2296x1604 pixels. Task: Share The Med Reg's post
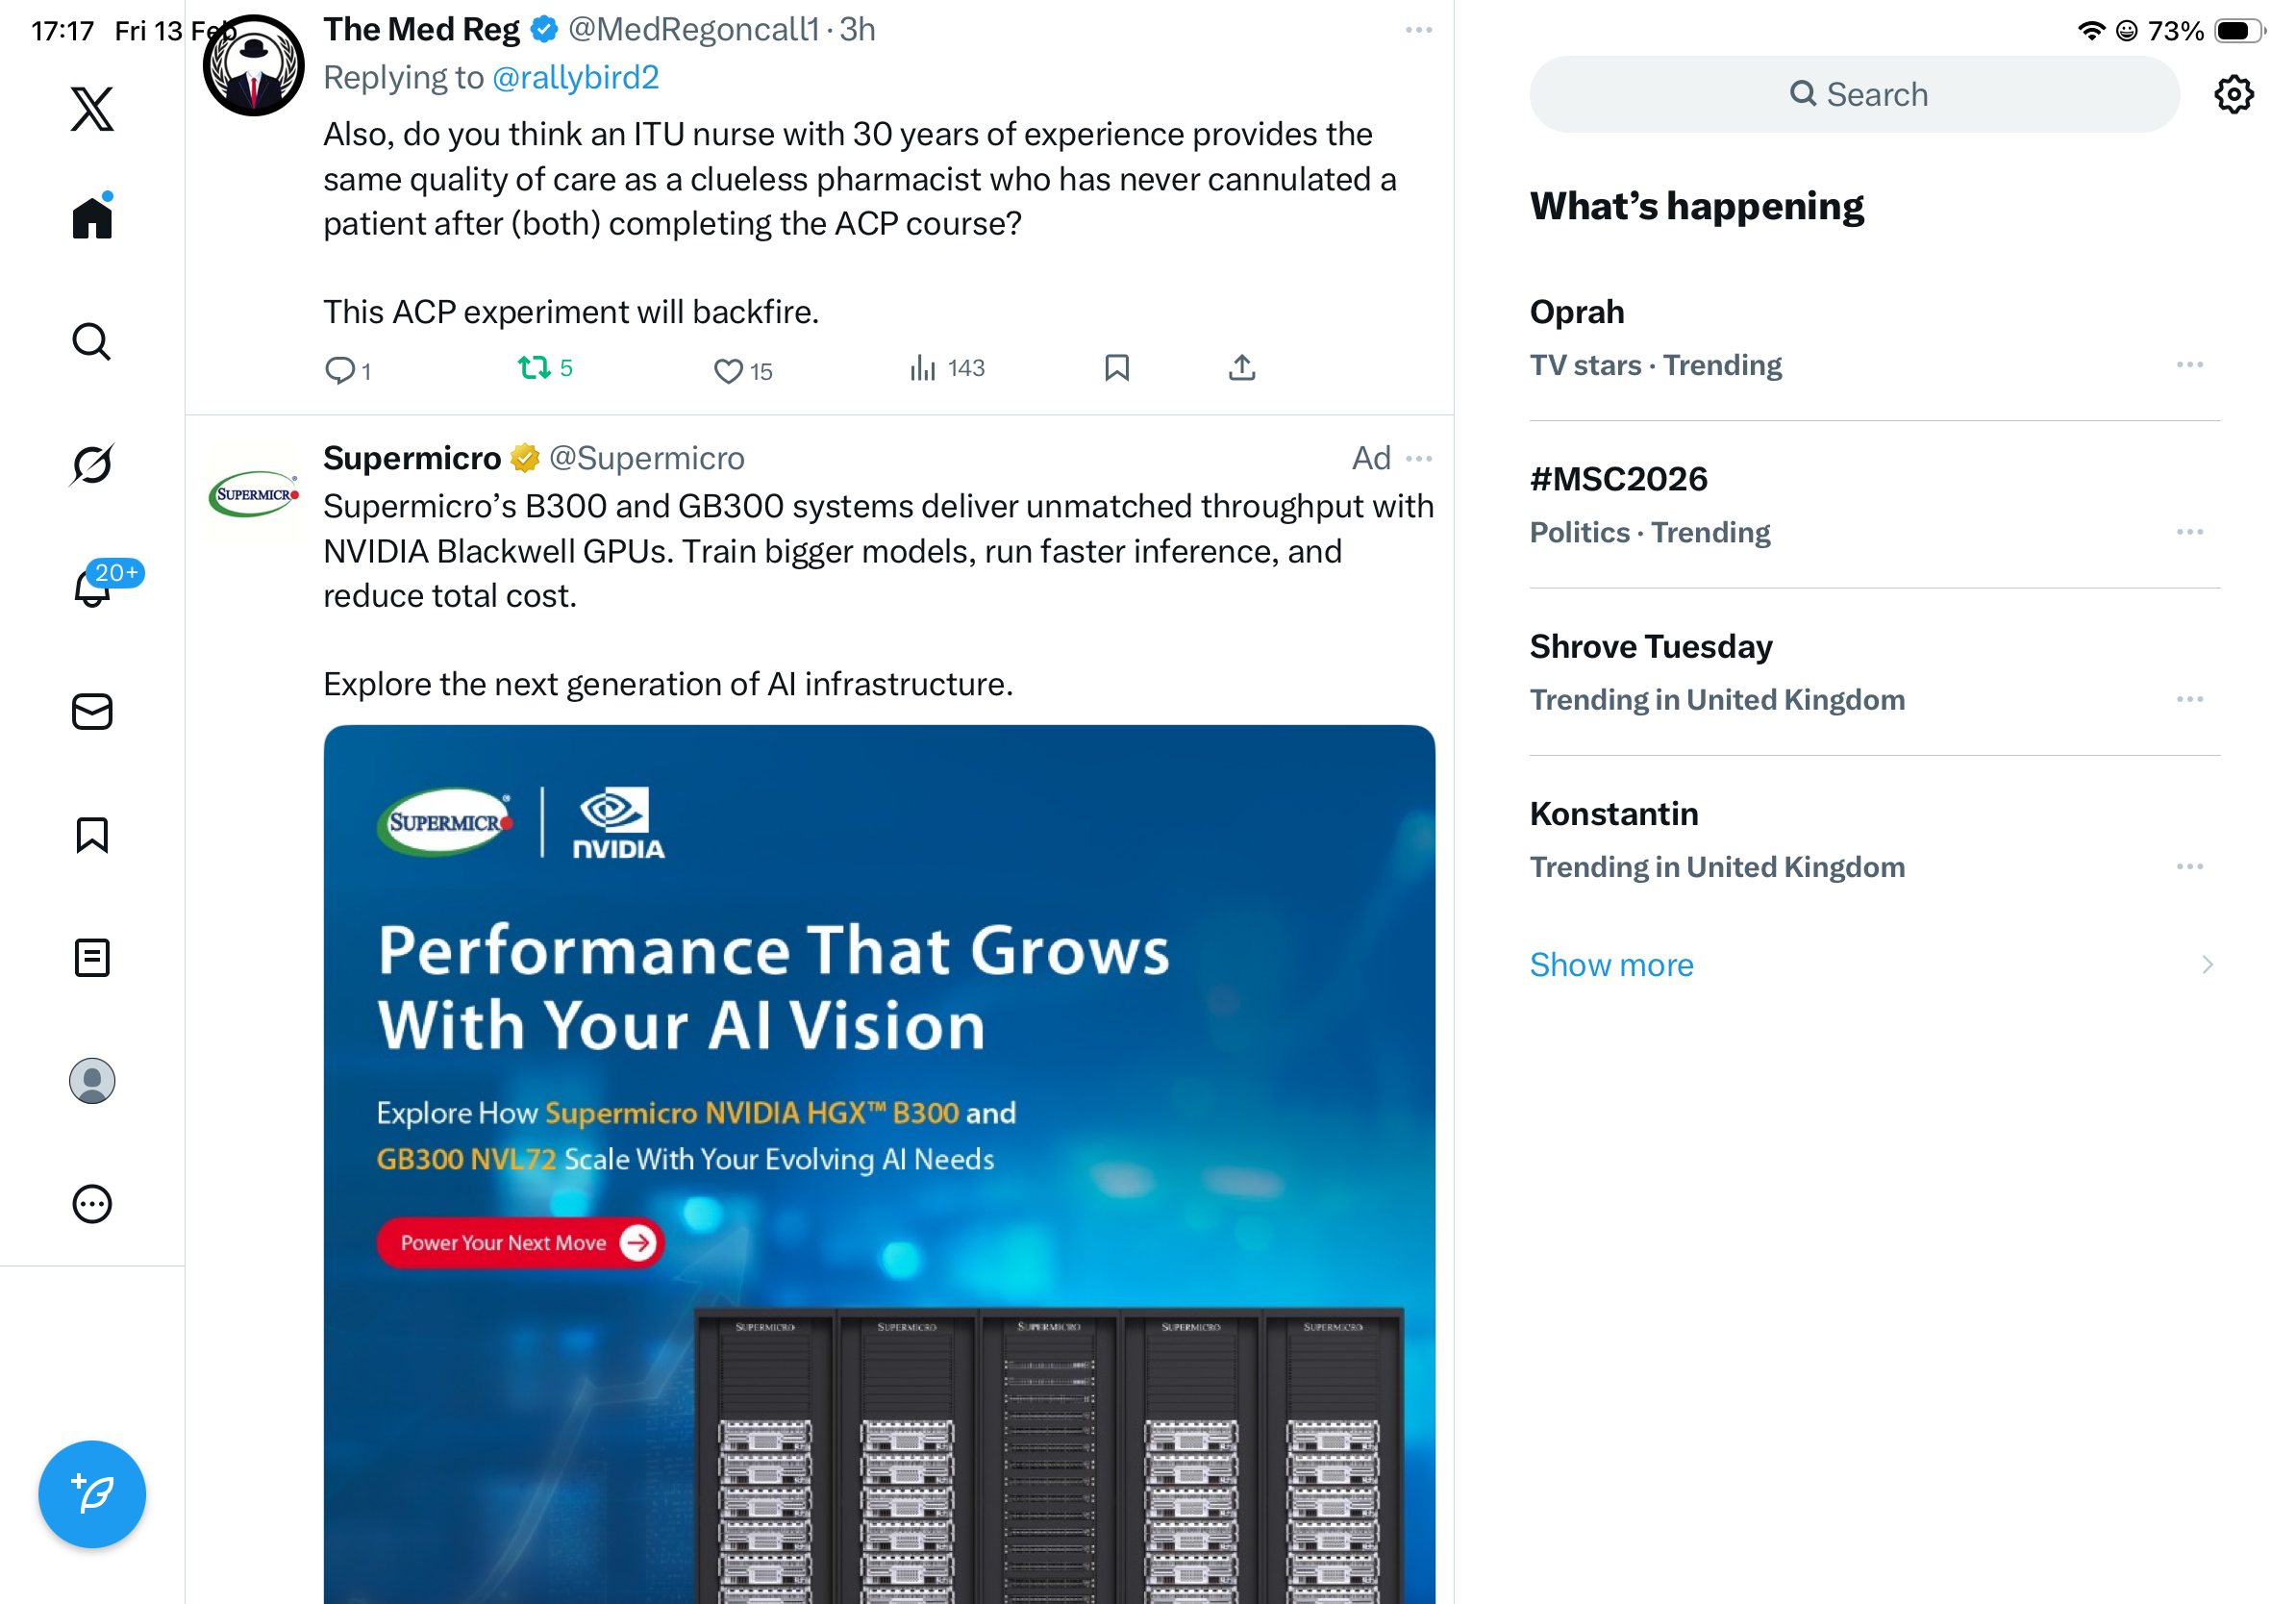(1241, 368)
